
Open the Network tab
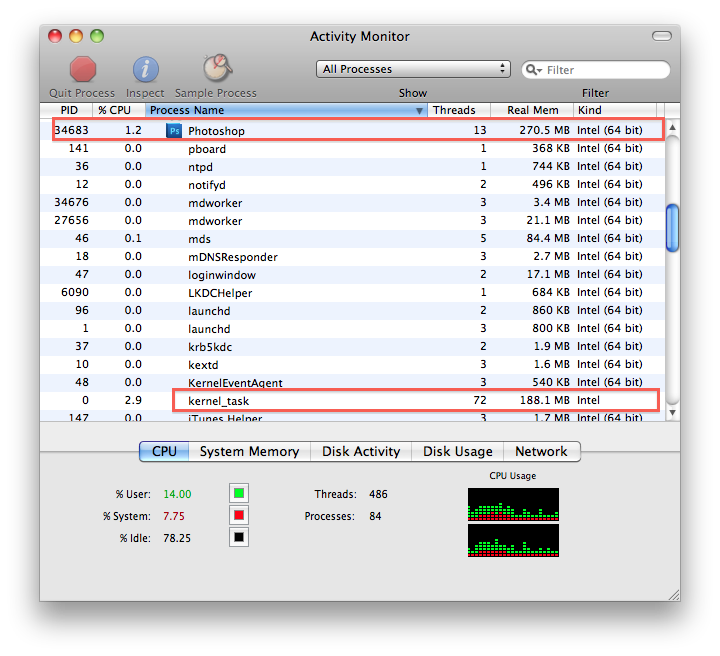click(x=541, y=451)
